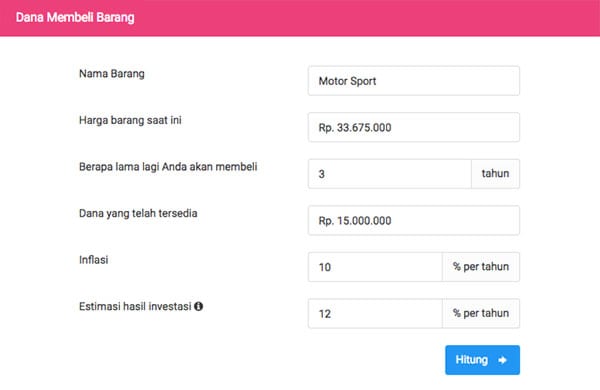This screenshot has height=390, width=600.
Task: Select the years-until-purchase input containing 3
Action: [390, 174]
